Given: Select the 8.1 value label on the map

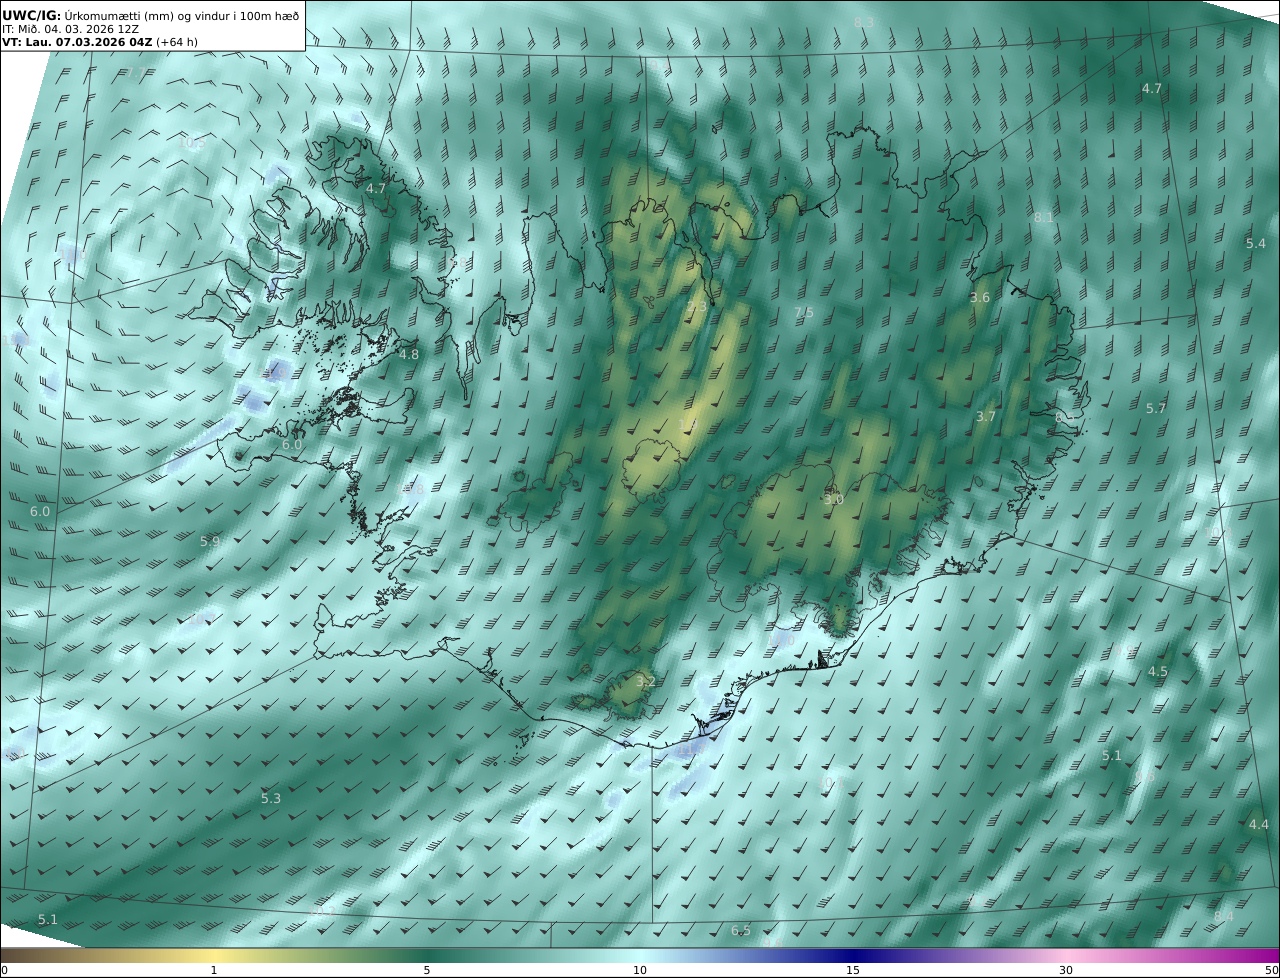Looking at the screenshot, I should pyautogui.click(x=1044, y=217).
